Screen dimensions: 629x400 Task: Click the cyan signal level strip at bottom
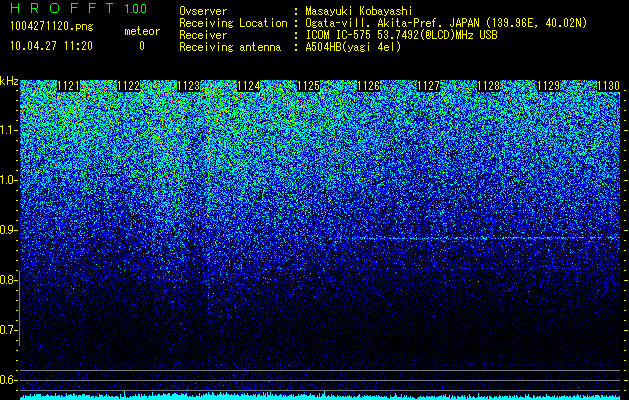[x=320, y=397]
